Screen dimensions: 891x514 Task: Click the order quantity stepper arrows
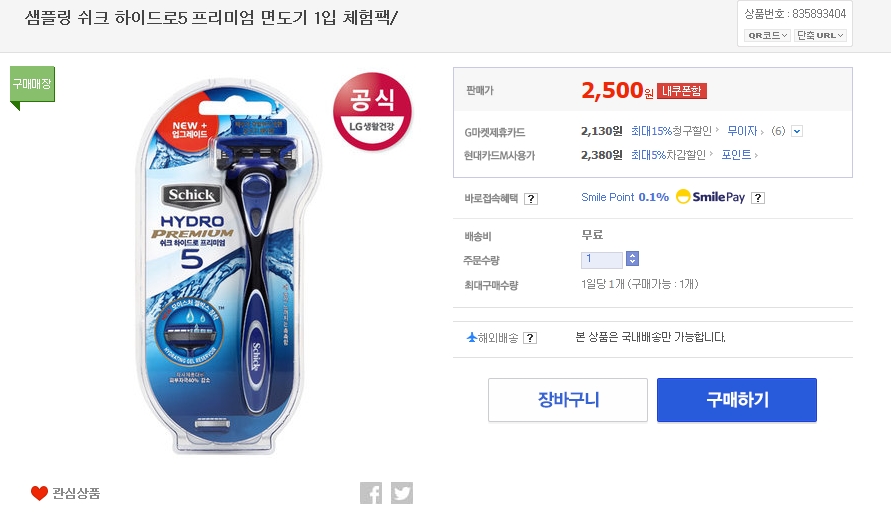click(632, 259)
